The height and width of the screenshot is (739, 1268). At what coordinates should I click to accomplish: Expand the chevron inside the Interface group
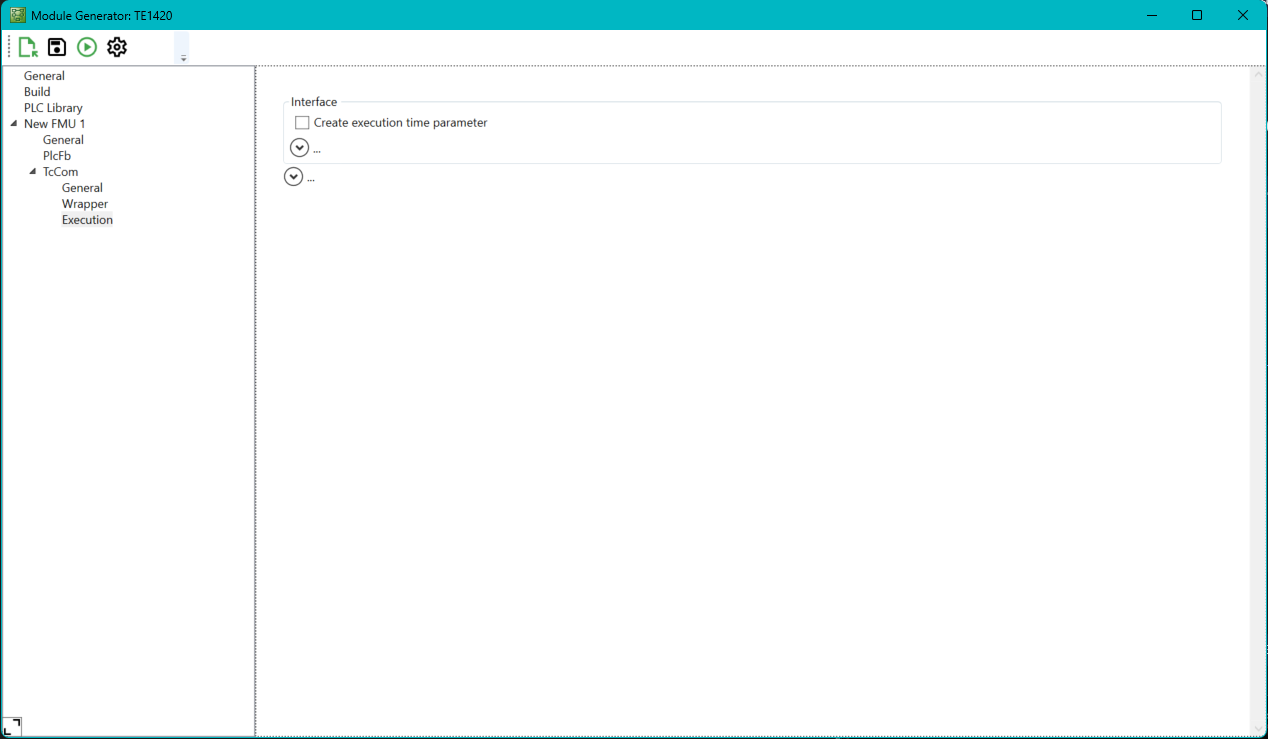point(299,147)
